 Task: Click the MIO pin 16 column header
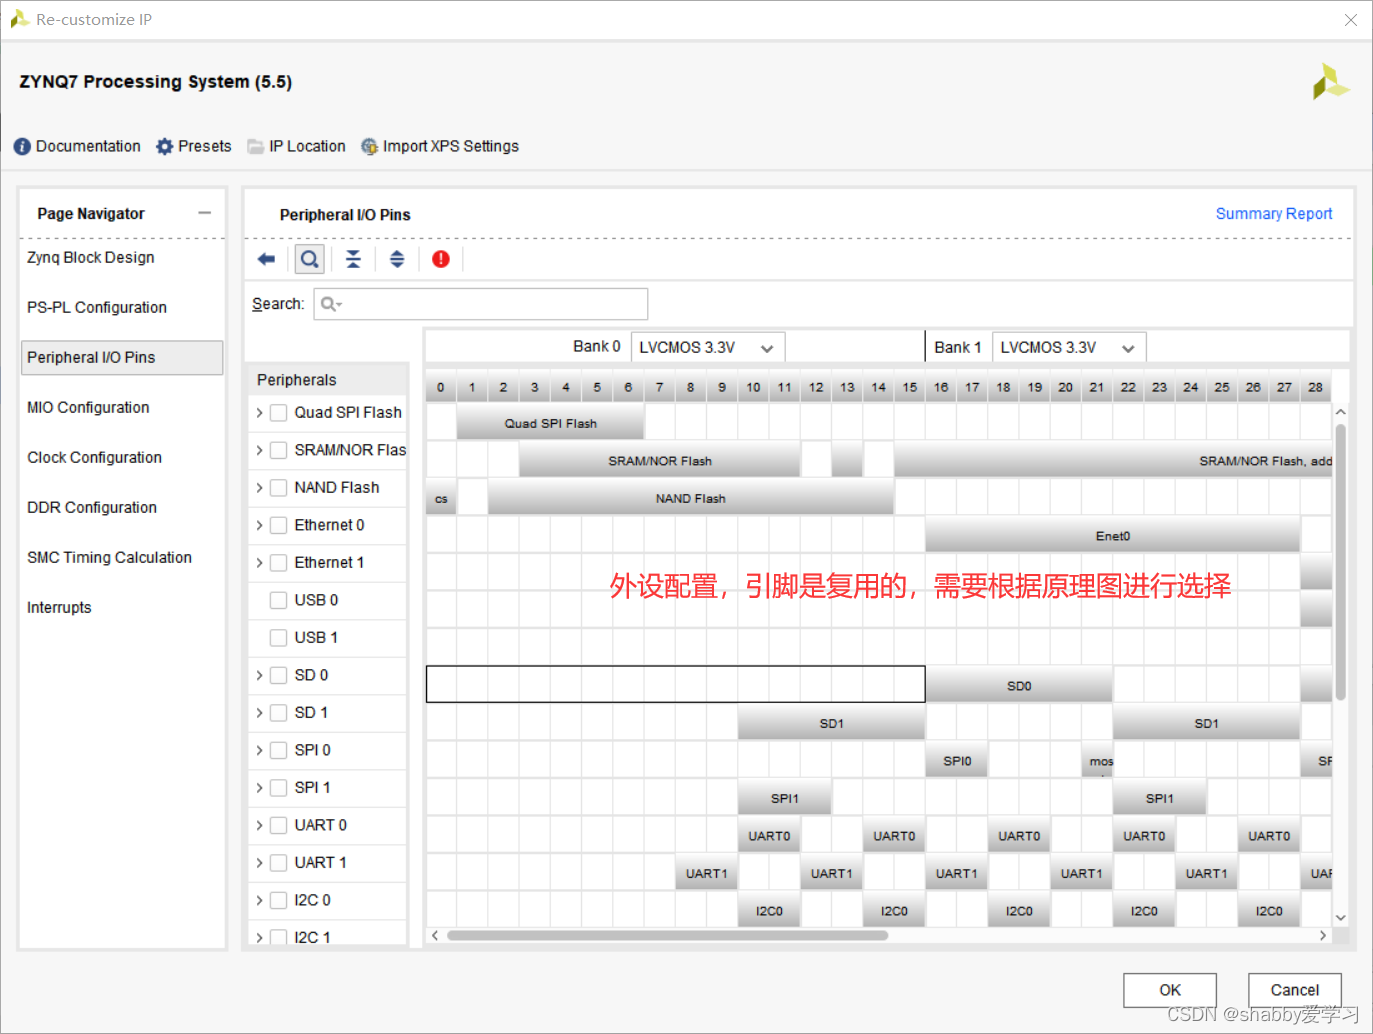click(x=941, y=387)
